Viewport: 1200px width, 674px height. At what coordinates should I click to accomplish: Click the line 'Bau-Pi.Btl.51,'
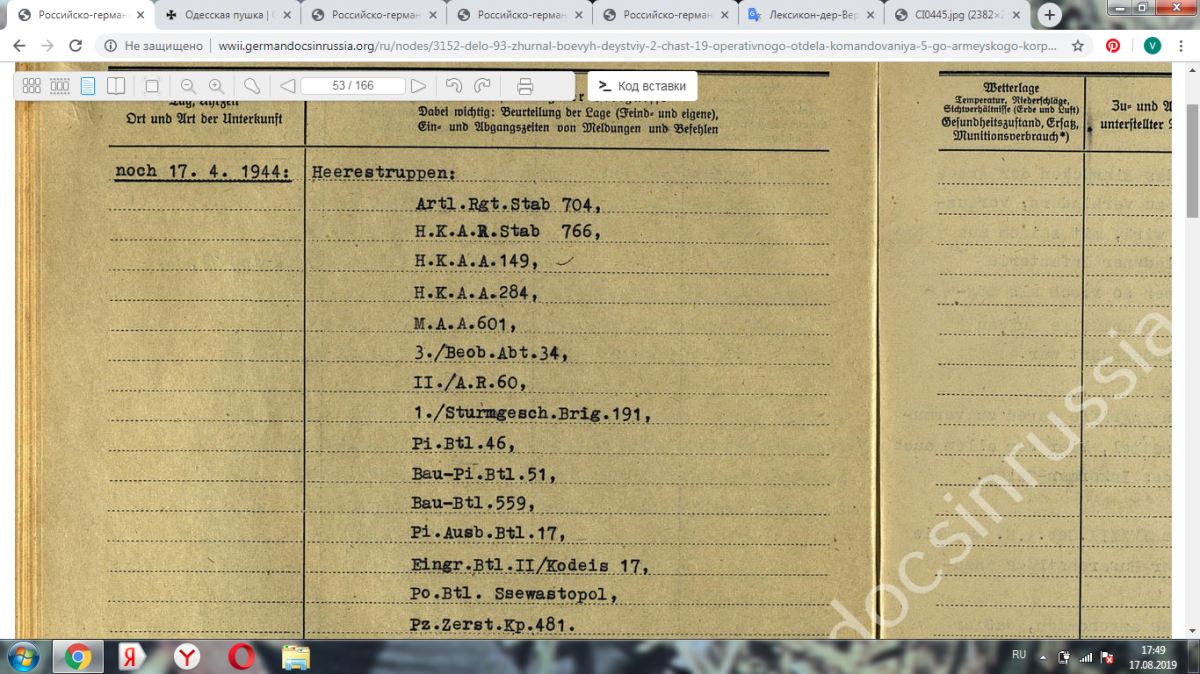click(x=484, y=473)
